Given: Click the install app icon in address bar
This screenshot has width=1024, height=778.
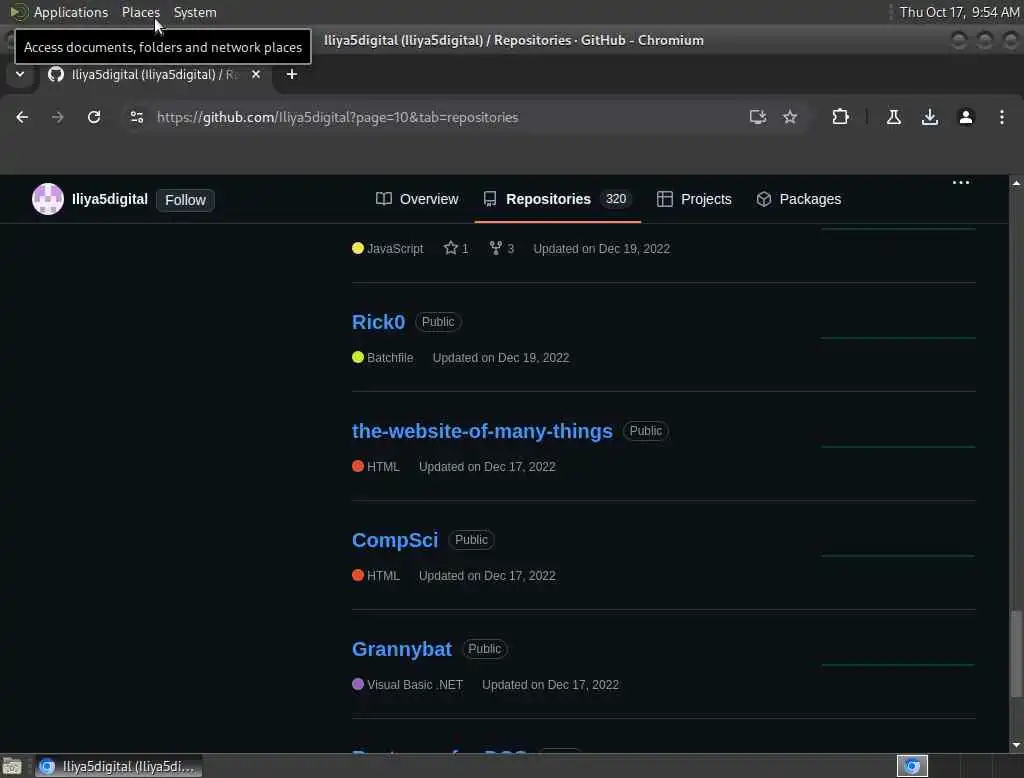Looking at the screenshot, I should (x=758, y=117).
